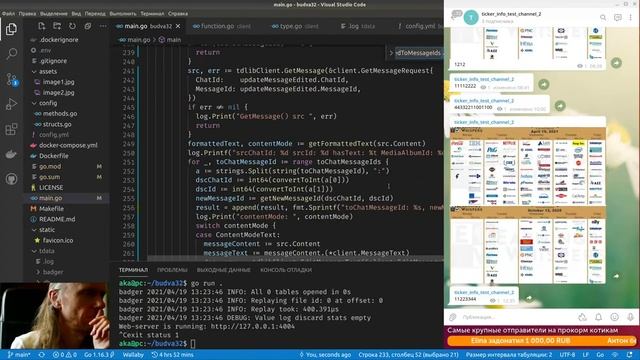Switch the main git branch in status bar

(19, 355)
